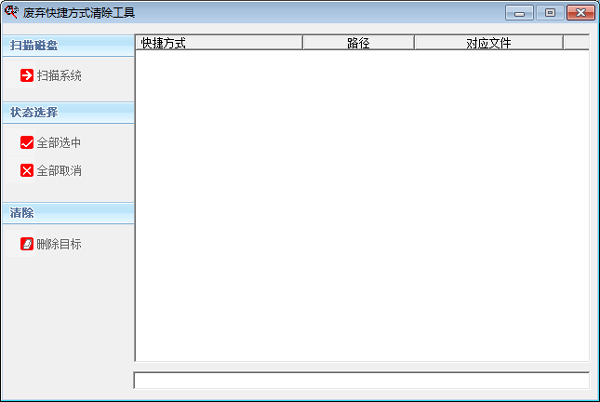Image resolution: width=600 pixels, height=402 pixels.
Task: Open the 状态选择 section header
Action: 68,112
